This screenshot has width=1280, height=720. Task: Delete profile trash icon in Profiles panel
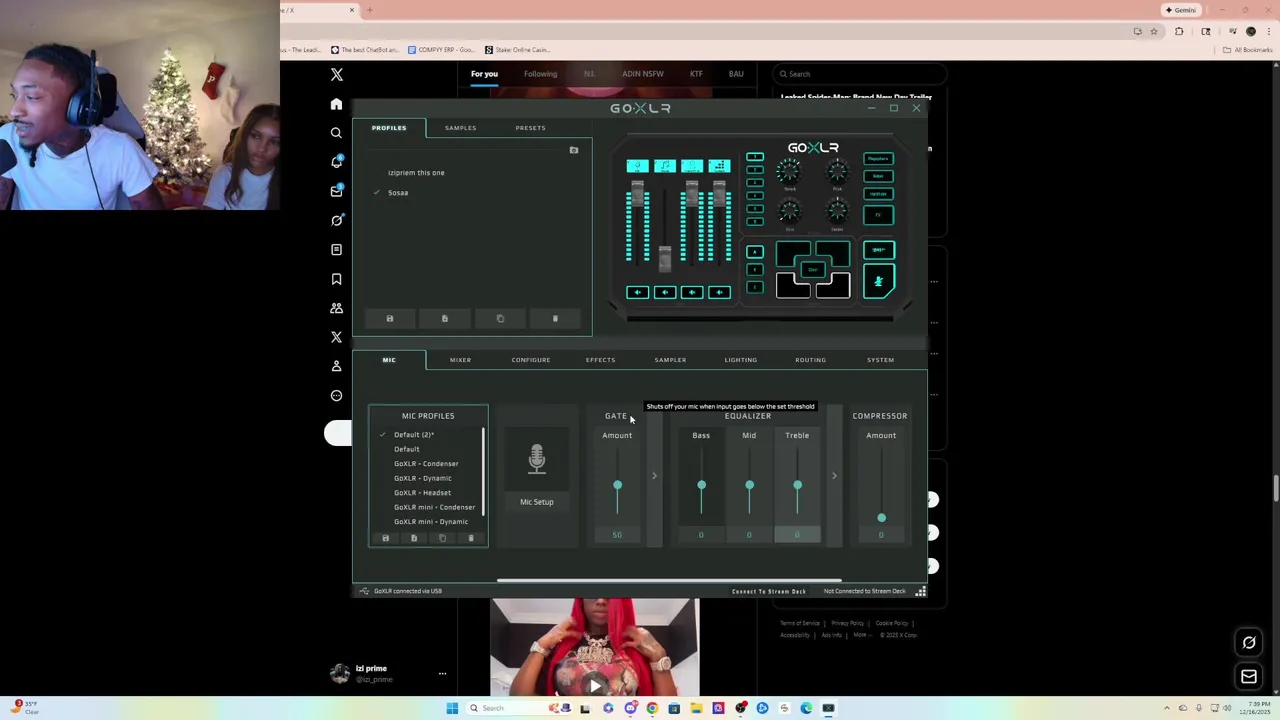(x=555, y=319)
